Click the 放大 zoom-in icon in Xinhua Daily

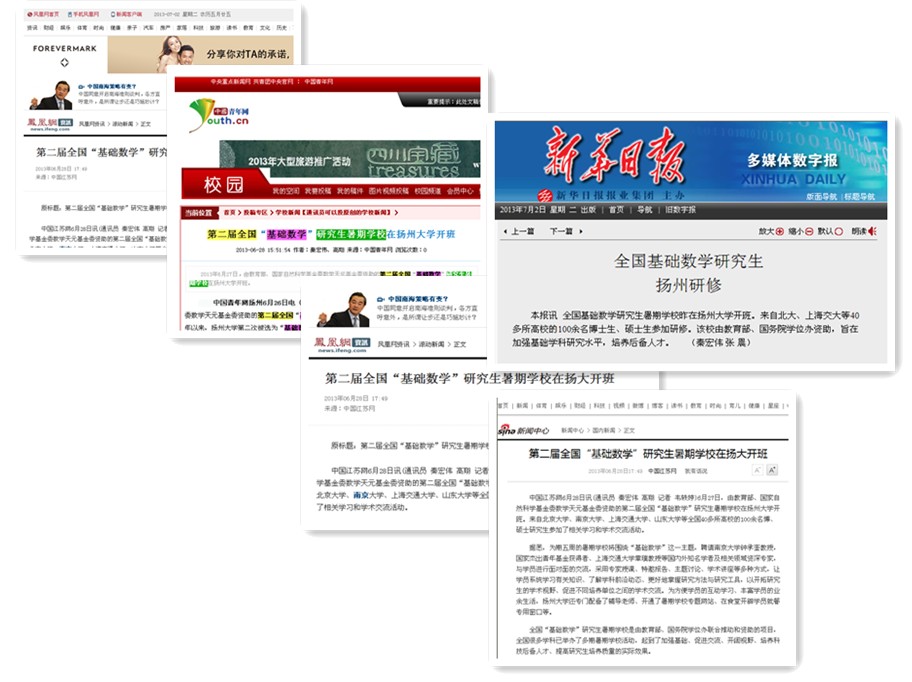click(779, 231)
